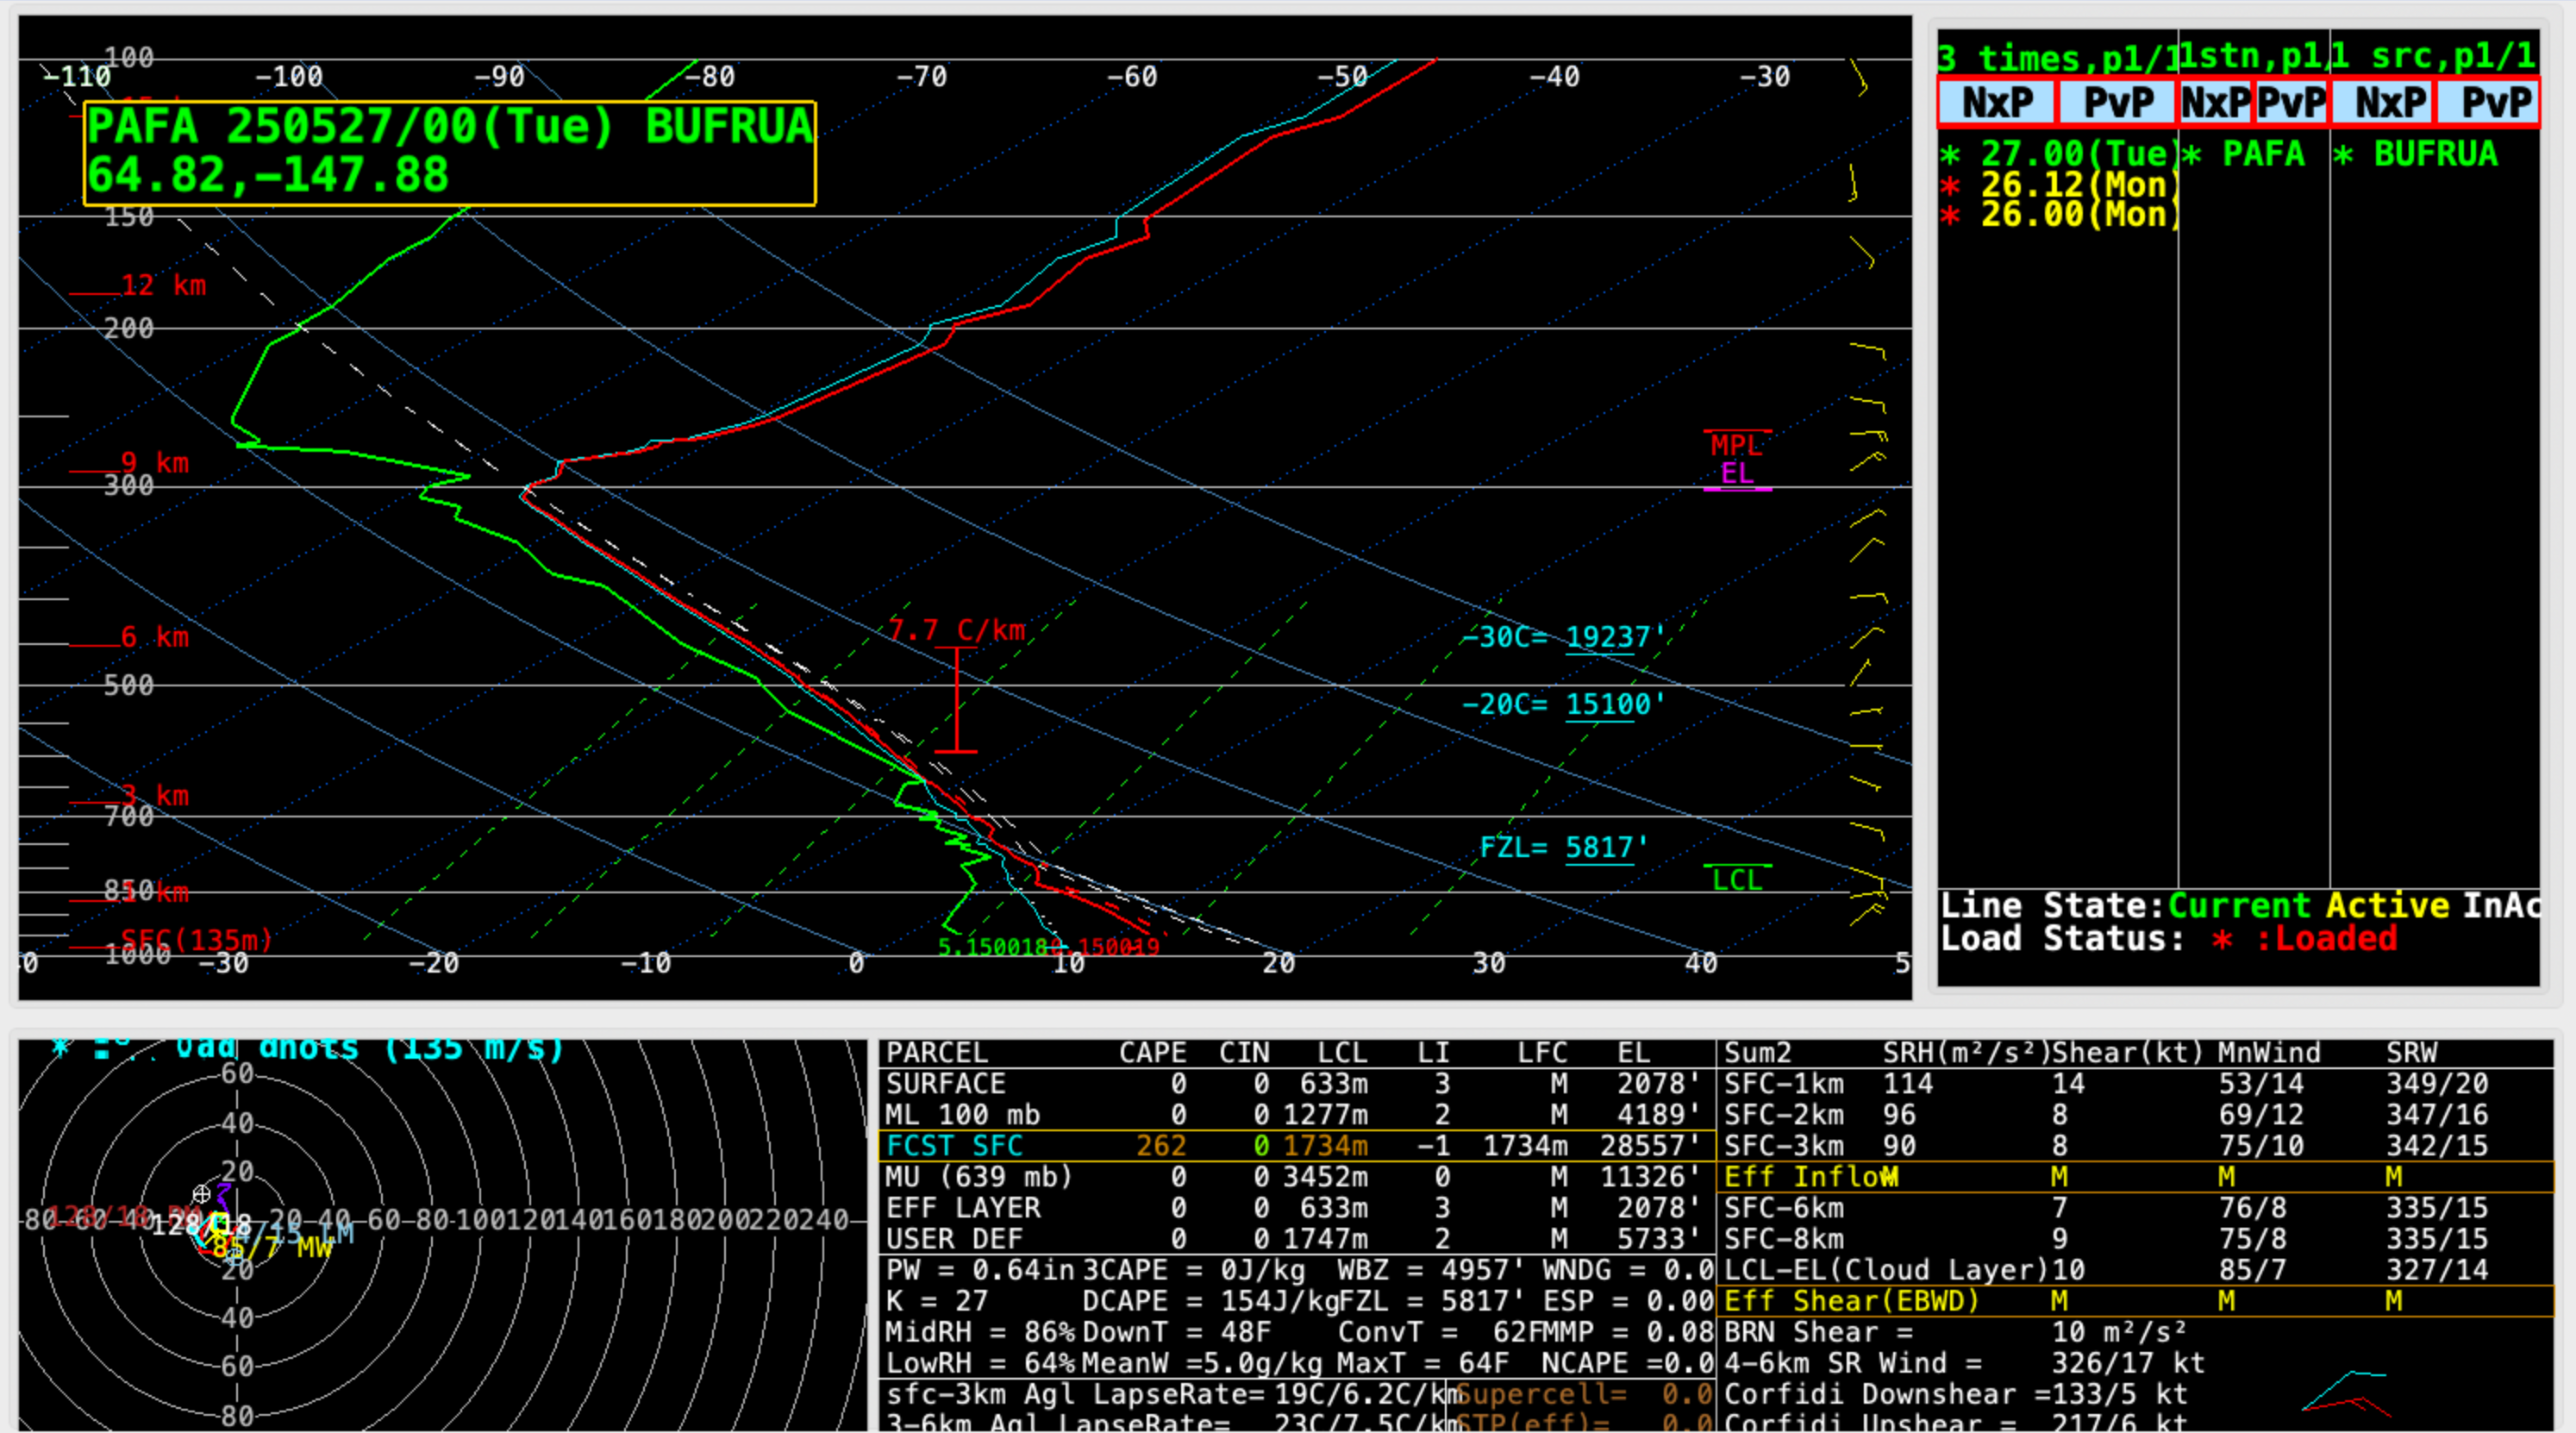
Task: Click the -30C= 19237' height label
Action: click(x=1563, y=637)
